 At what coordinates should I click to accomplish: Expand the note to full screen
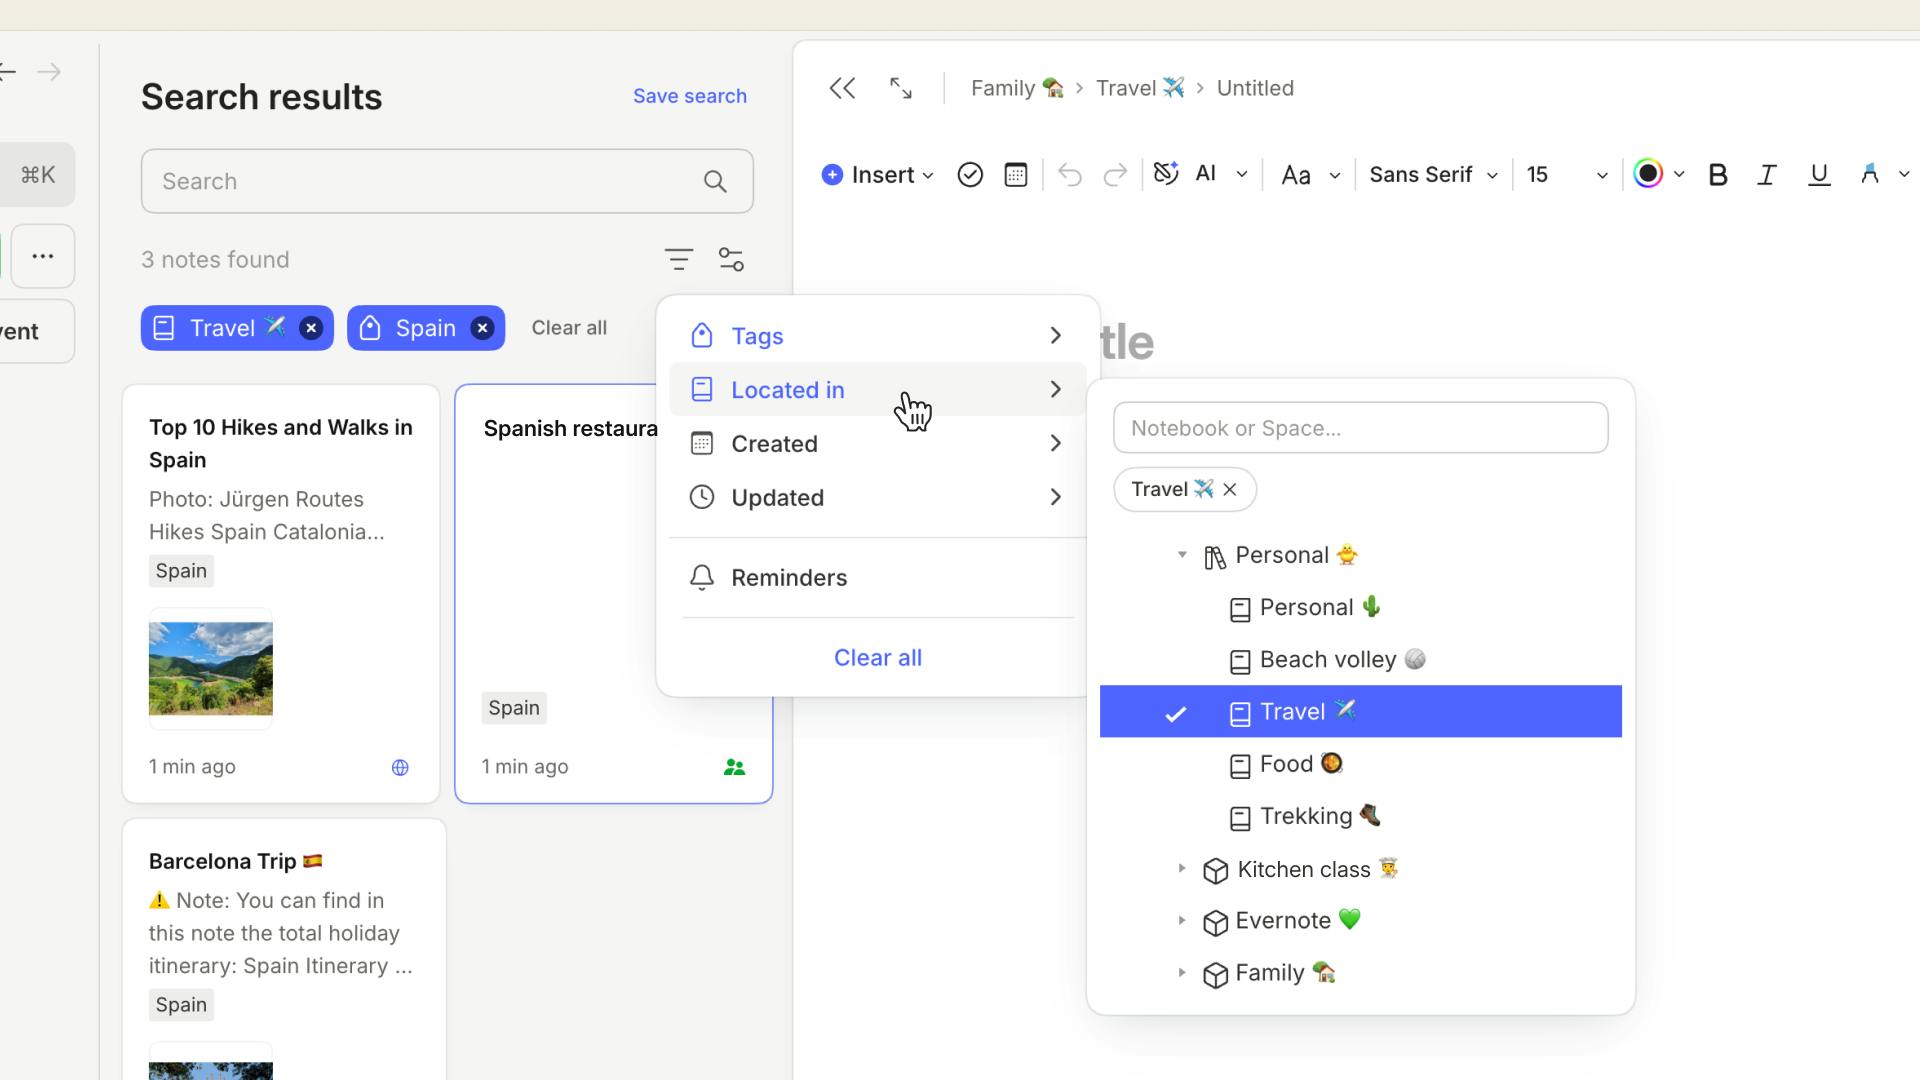[x=900, y=88]
